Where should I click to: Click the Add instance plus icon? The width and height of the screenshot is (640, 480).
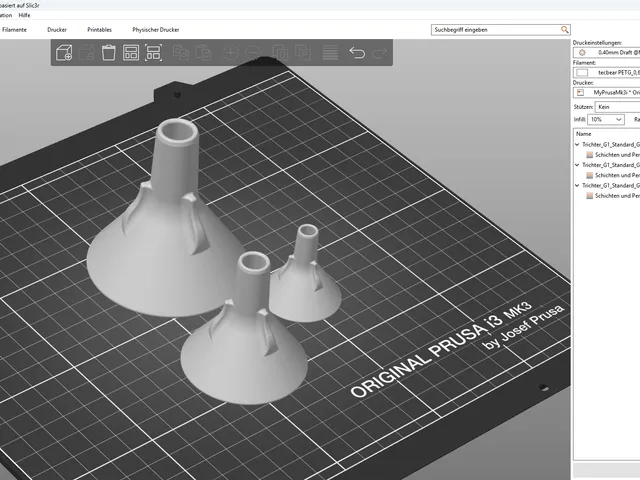tap(231, 53)
